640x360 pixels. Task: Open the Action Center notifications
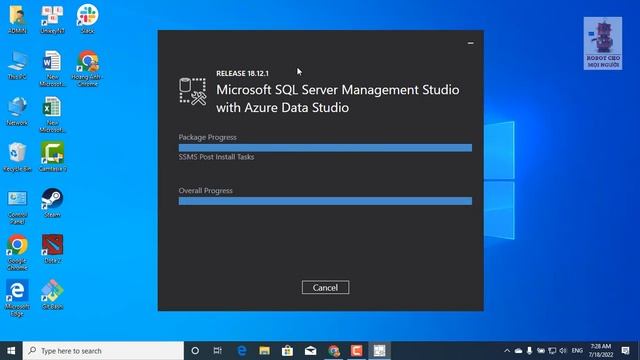click(x=625, y=351)
